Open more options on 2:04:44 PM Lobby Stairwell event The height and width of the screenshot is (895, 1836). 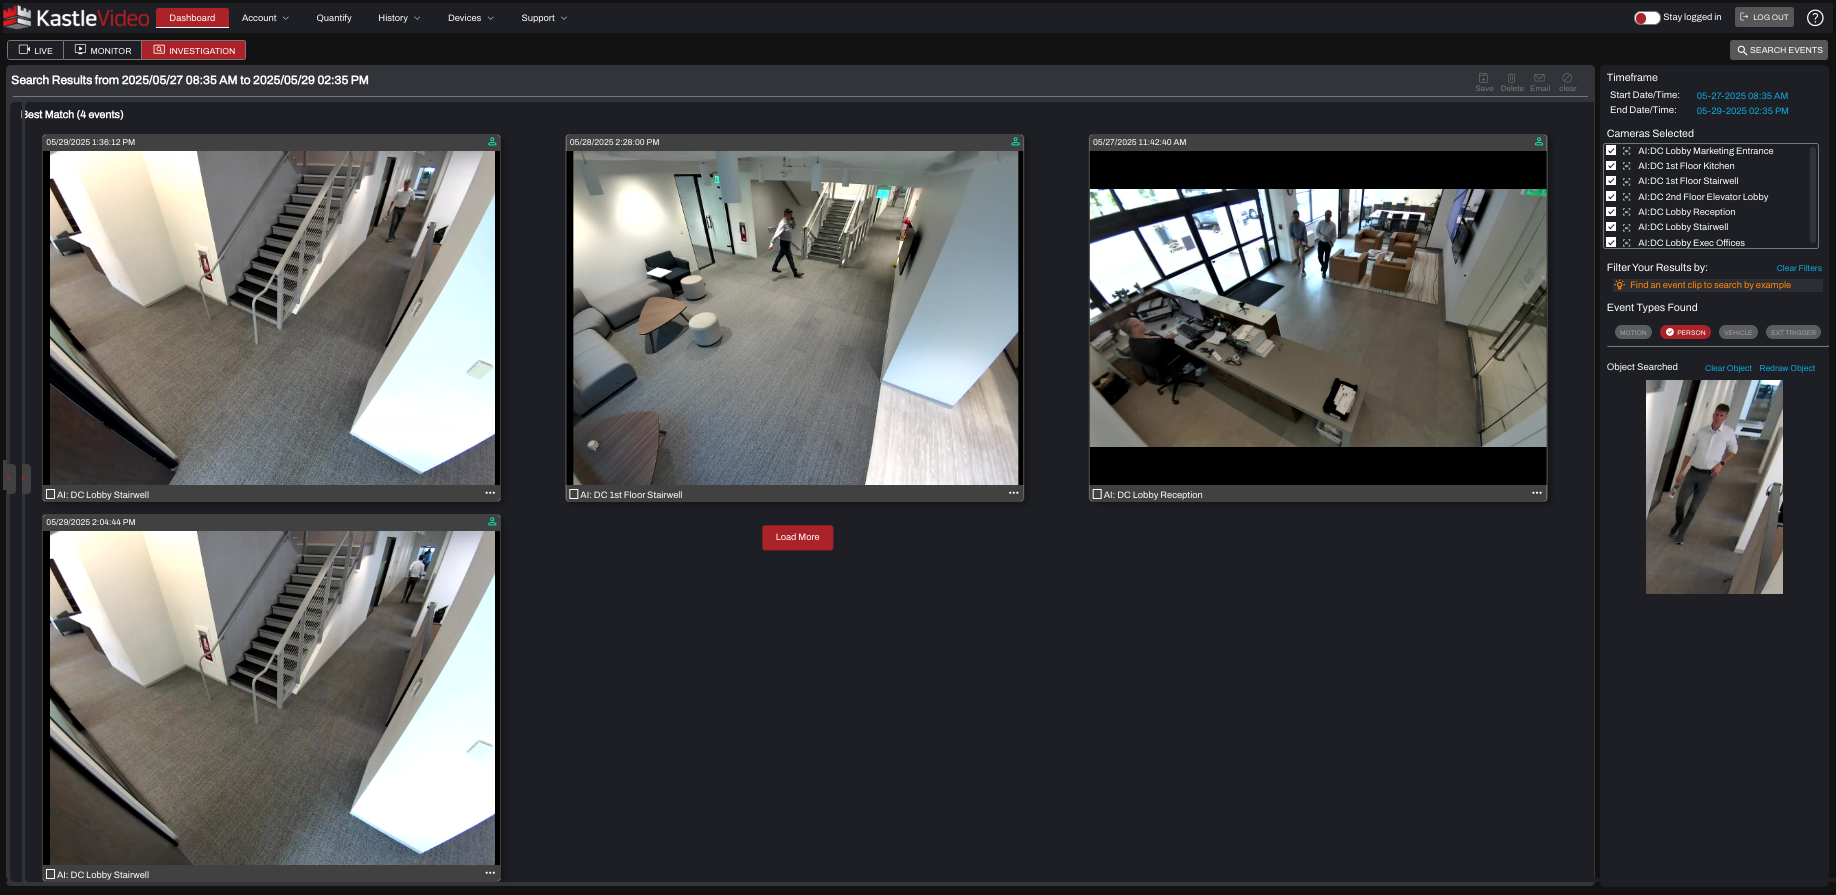[490, 873]
